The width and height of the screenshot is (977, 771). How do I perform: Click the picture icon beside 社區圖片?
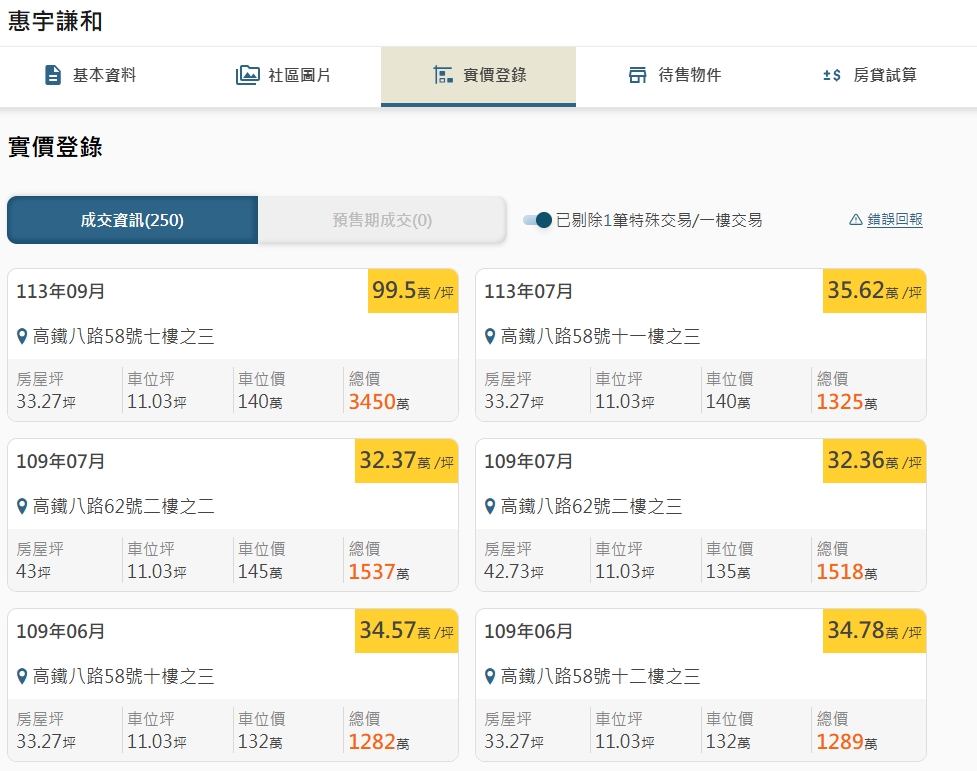tap(247, 76)
